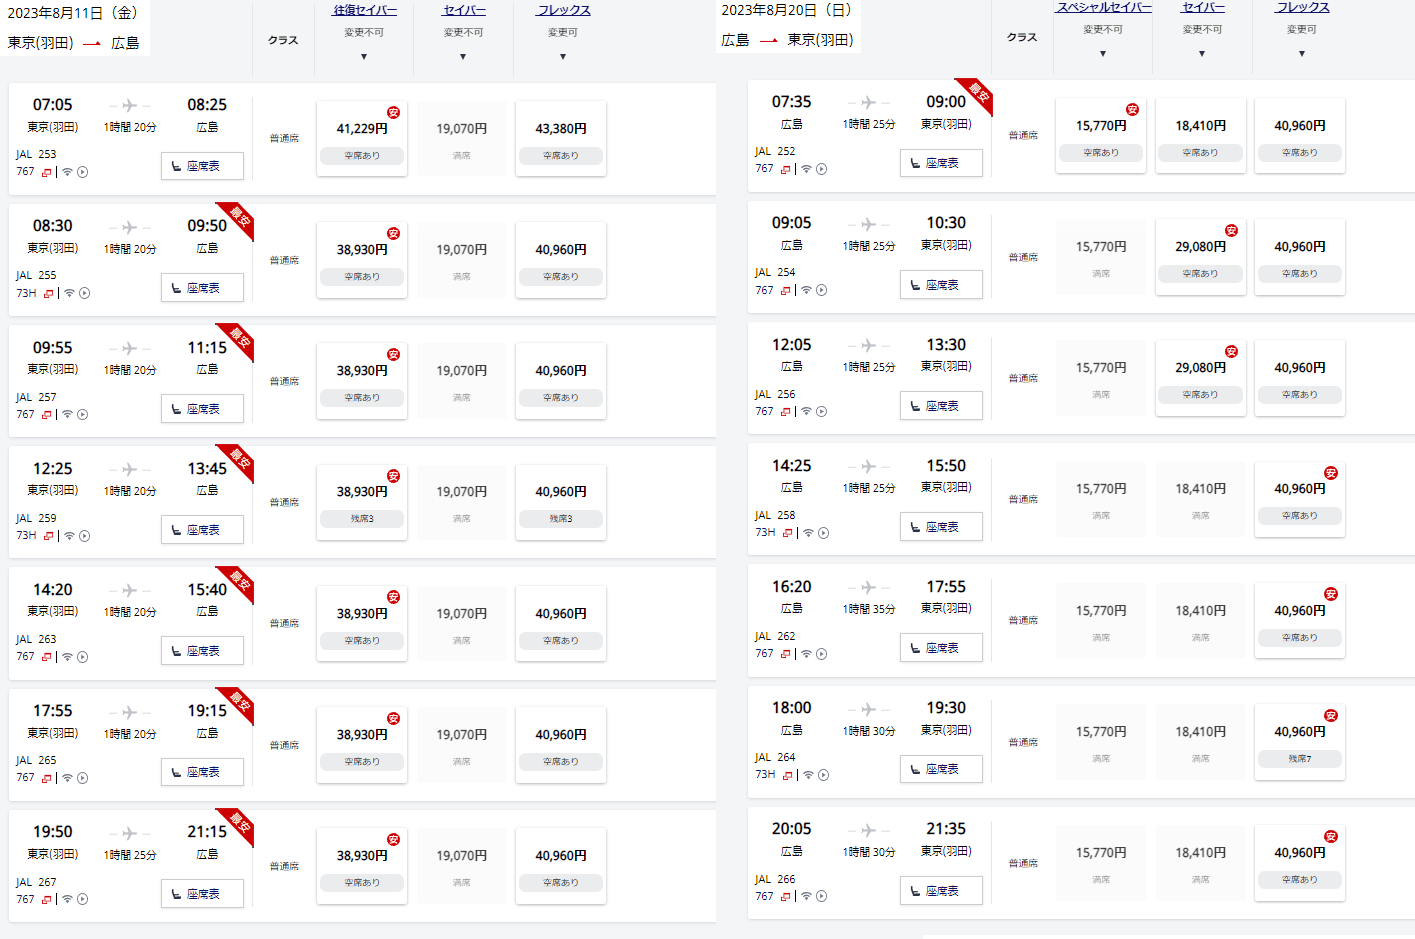Click the Wi-Fi icon on flight JAL 255
This screenshot has height=939, width=1415.
point(69,293)
